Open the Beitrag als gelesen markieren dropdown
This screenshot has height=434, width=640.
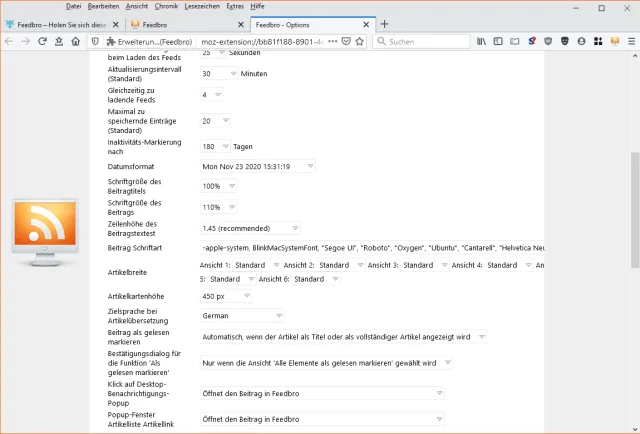[x=343, y=337]
